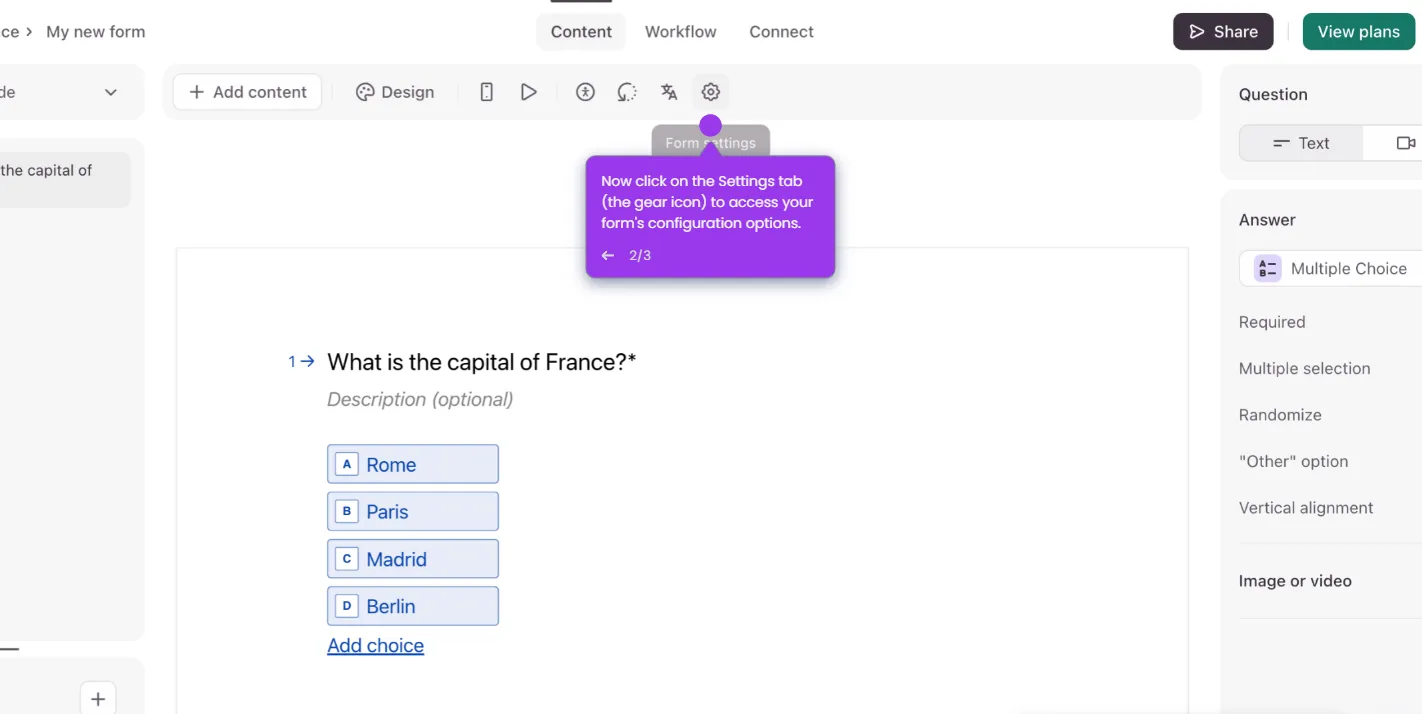
Task: Expand the left sidebar chevron dropdown
Action: (111, 92)
